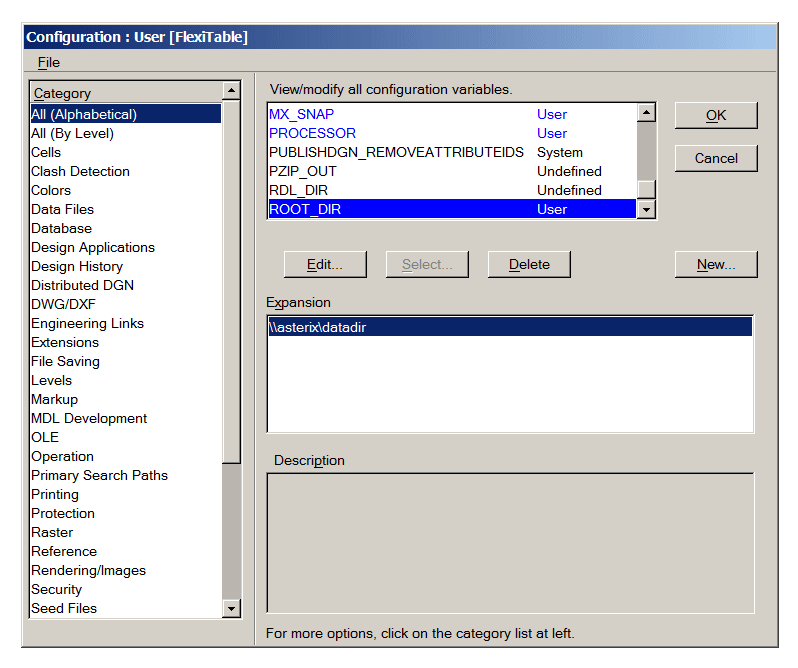Select the Security category
This screenshot has width=798, height=668.
(126, 589)
